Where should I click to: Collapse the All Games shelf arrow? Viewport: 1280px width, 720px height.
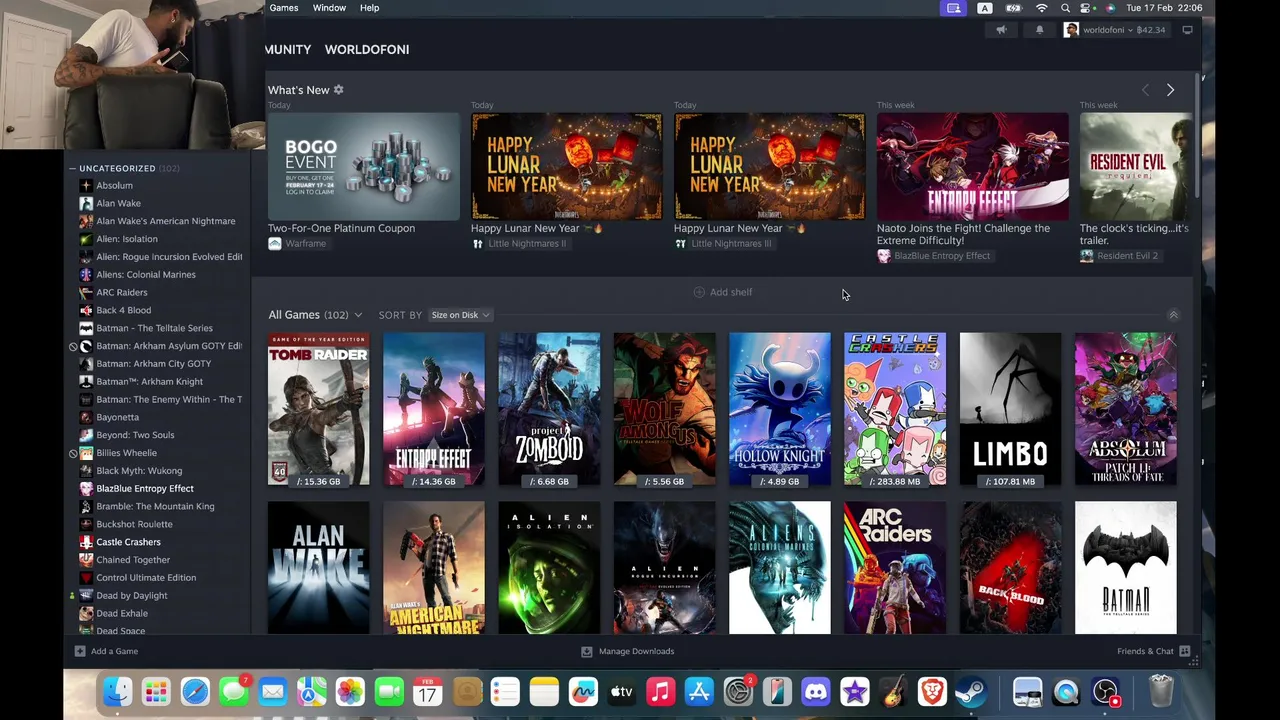pyautogui.click(x=1173, y=315)
